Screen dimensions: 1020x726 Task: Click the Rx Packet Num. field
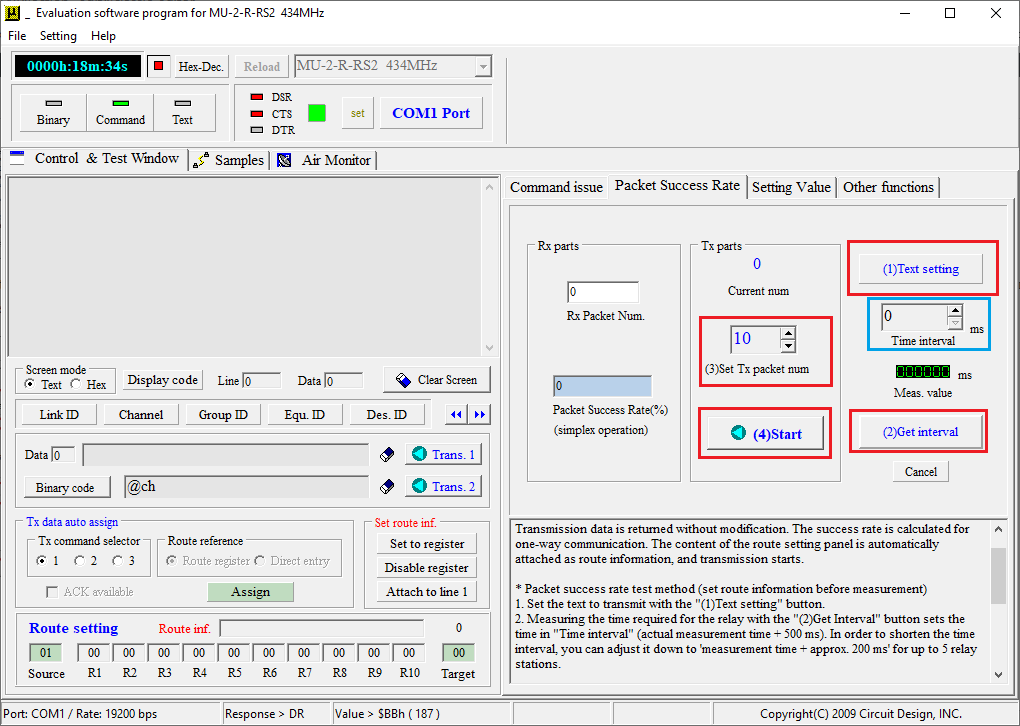click(602, 292)
